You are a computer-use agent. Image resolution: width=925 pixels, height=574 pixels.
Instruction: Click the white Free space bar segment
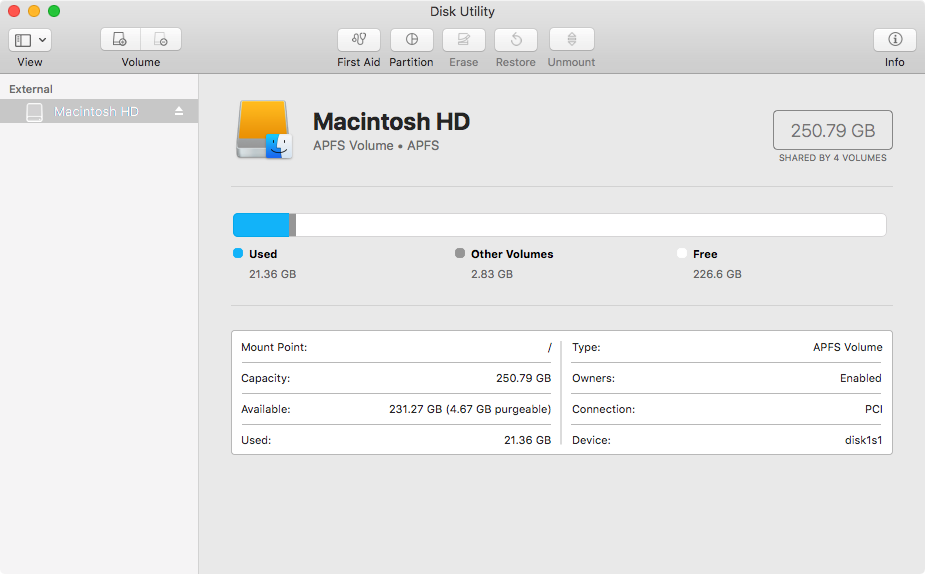point(591,225)
